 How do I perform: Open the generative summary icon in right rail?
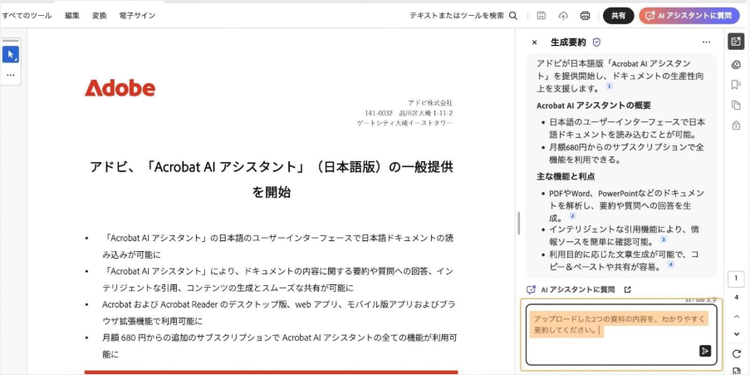pyautogui.click(x=736, y=42)
